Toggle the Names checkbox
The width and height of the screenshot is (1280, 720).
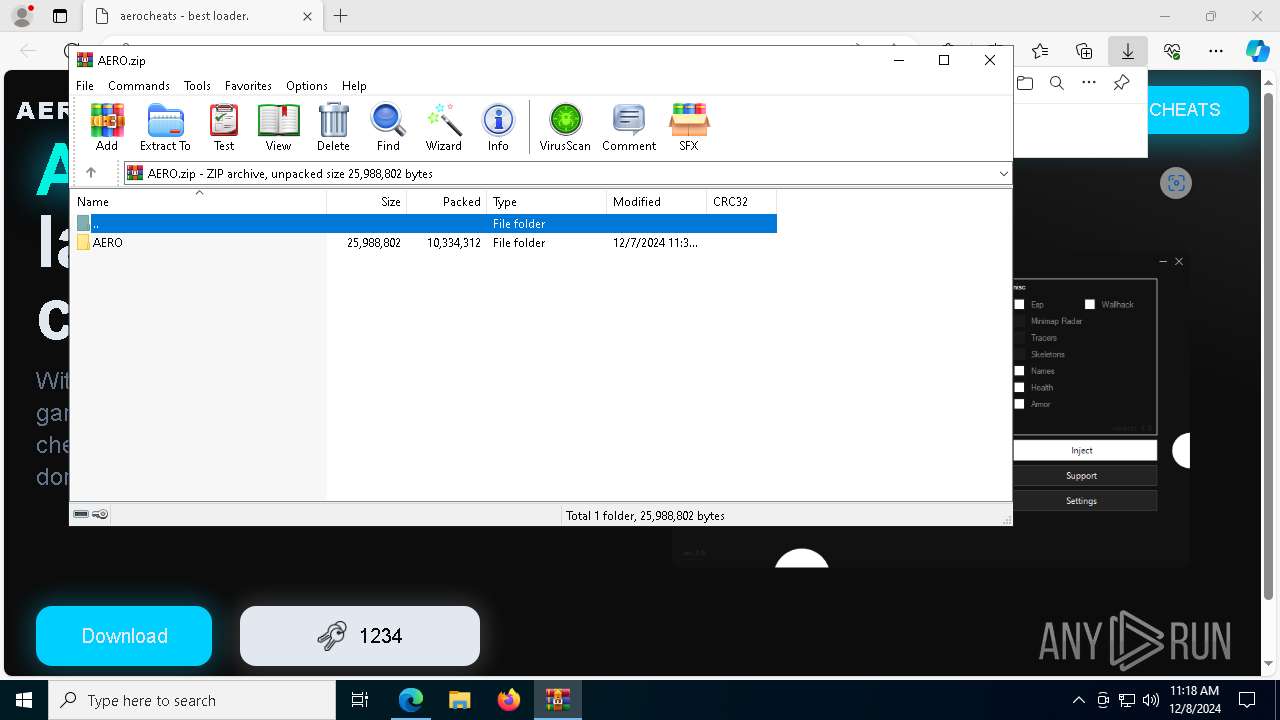(x=1019, y=371)
